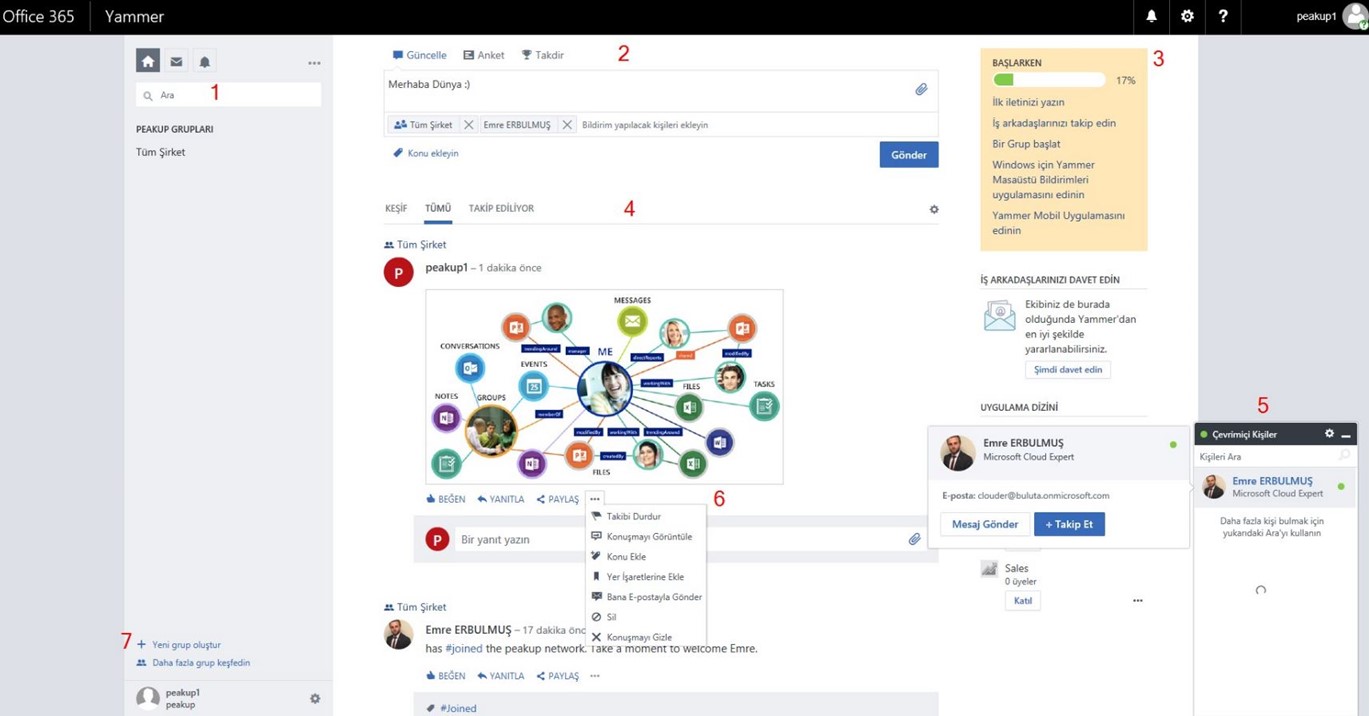Remove Tüm Şirket recipient from the post
Viewport: 1369px width, 716px height.
click(x=468, y=125)
